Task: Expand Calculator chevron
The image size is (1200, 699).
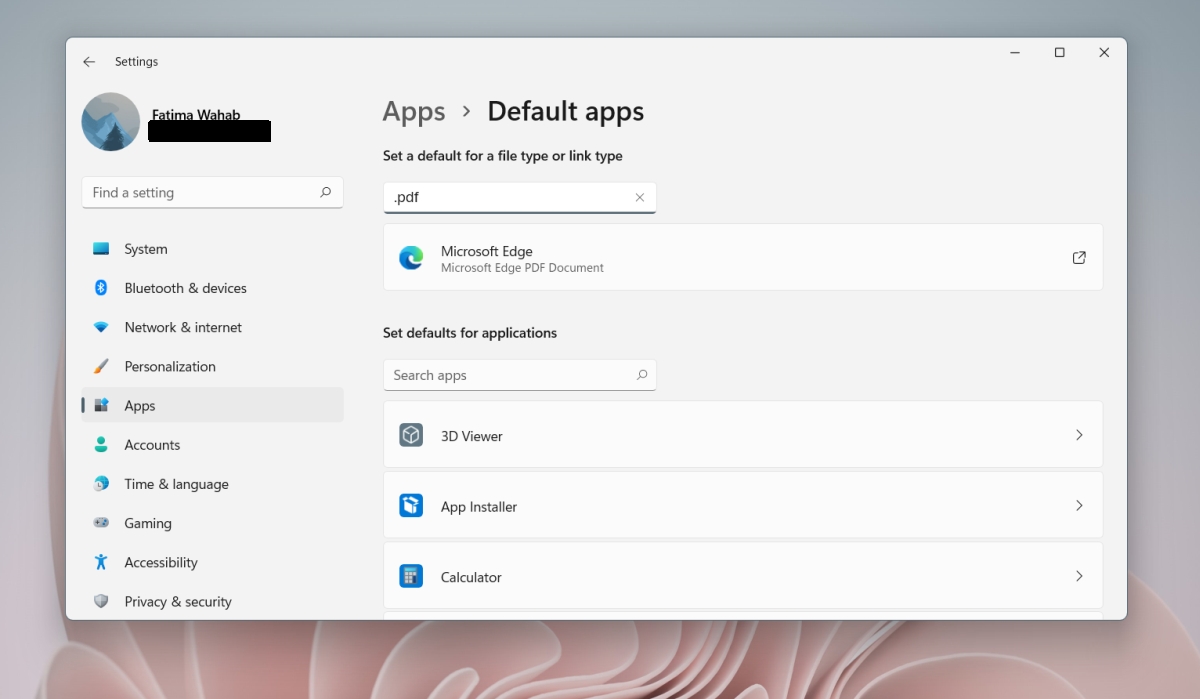Action: point(1079,576)
